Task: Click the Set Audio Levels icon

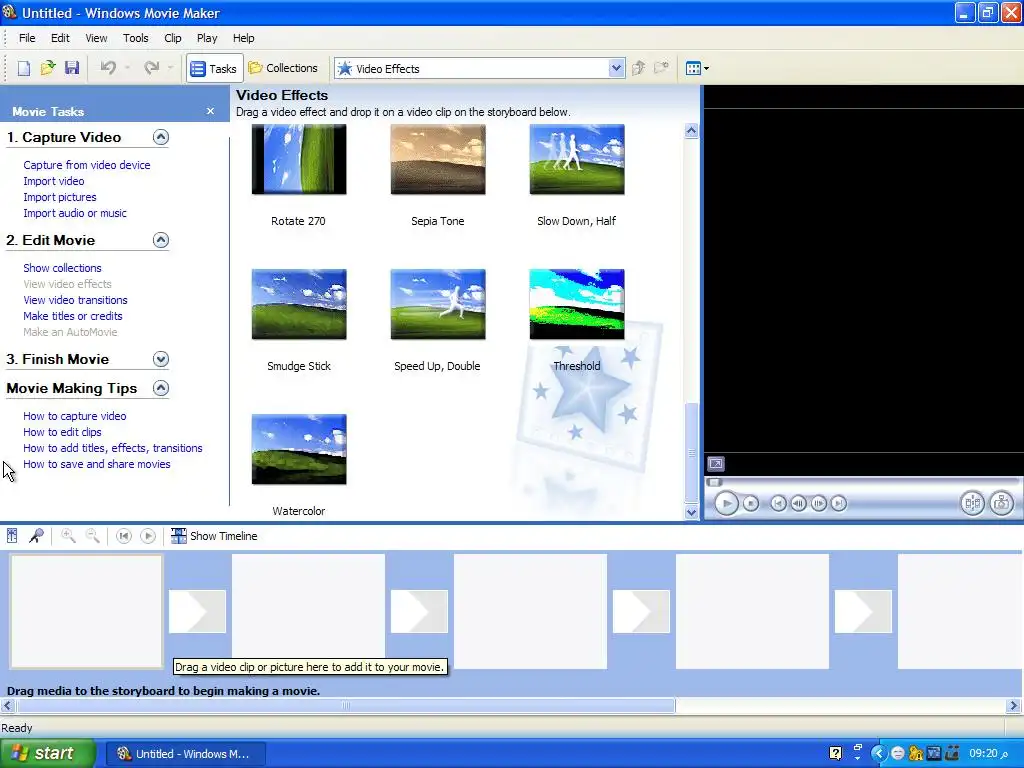Action: point(12,536)
